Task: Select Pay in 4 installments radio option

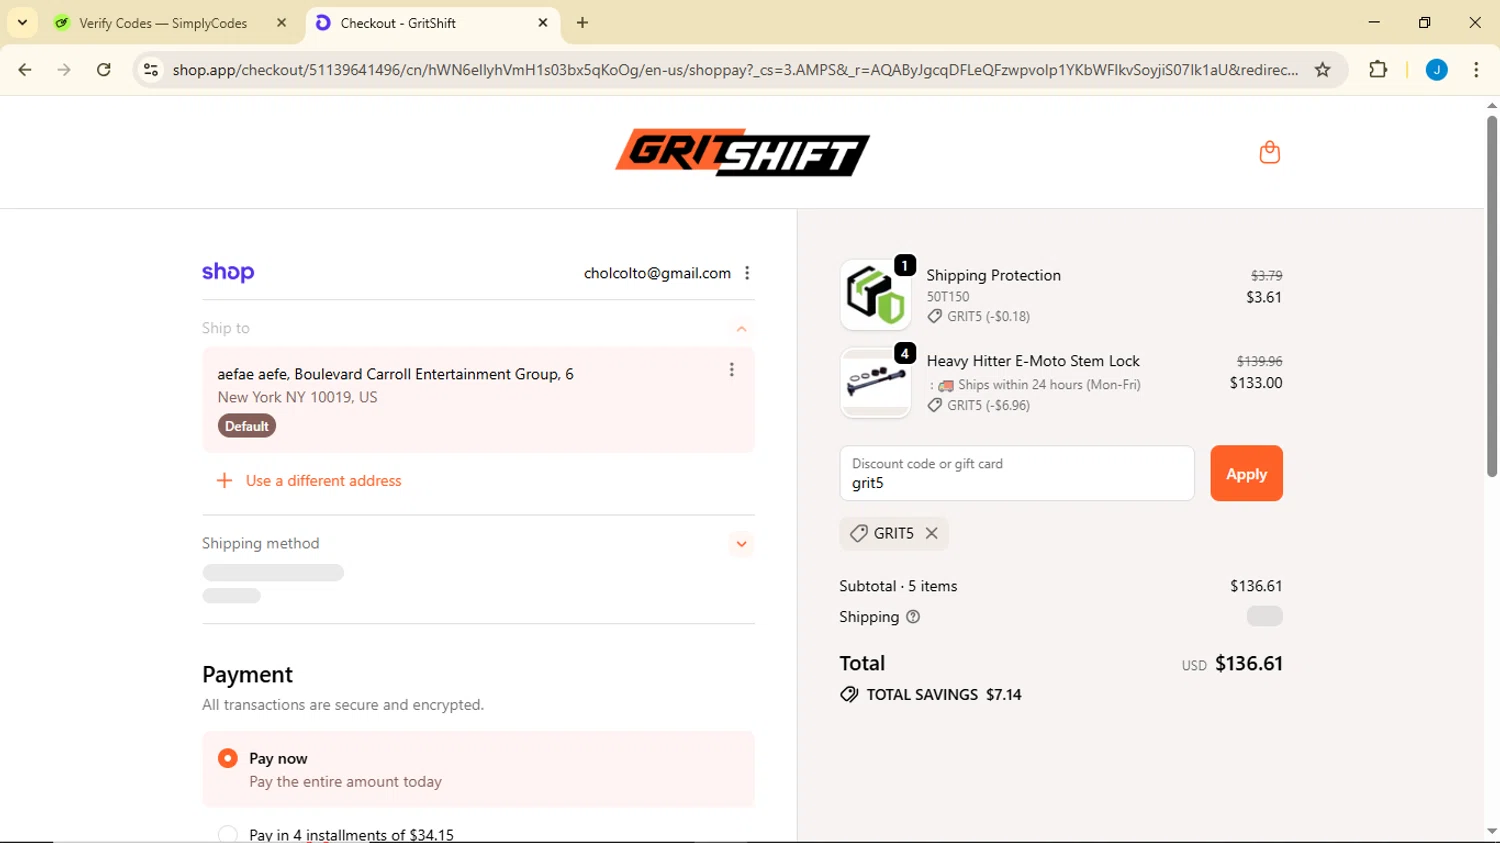Action: [228, 834]
